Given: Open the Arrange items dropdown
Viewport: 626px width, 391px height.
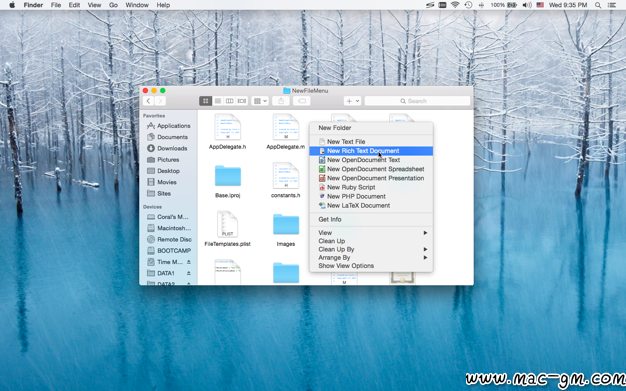Looking at the screenshot, I should [x=260, y=101].
